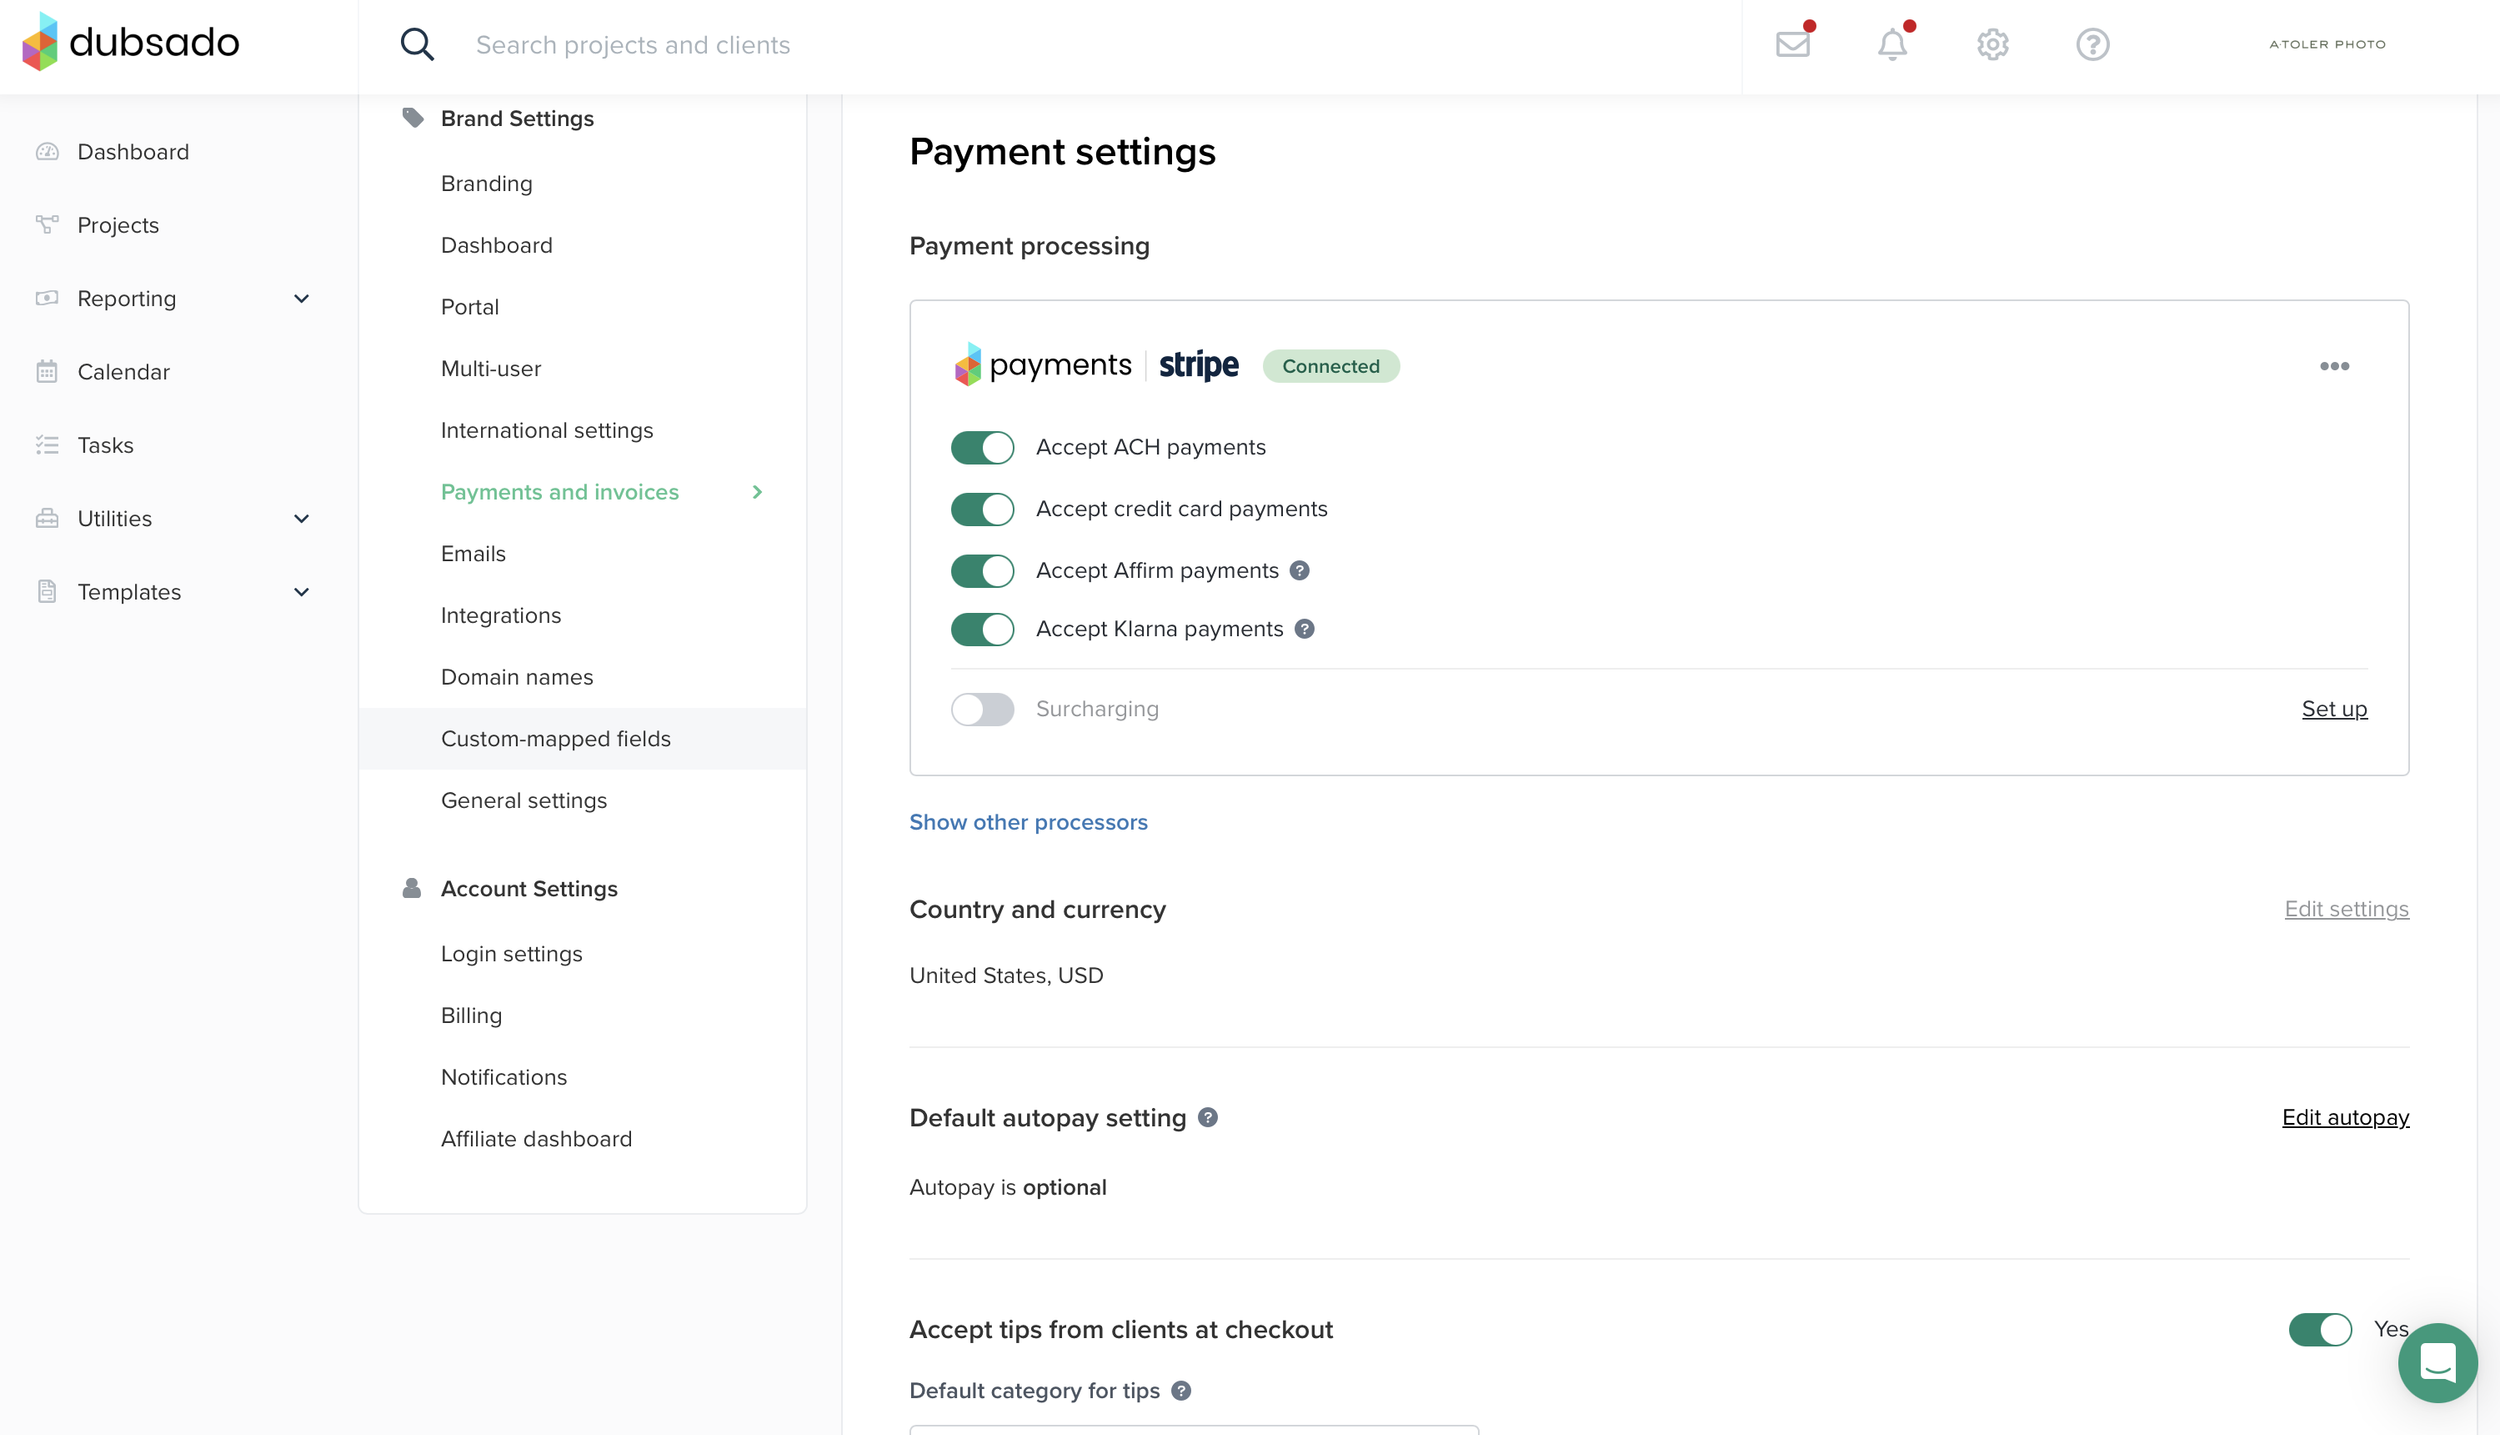Click the Show other processors link
Viewport: 2500px width, 1435px height.
(x=1028, y=822)
